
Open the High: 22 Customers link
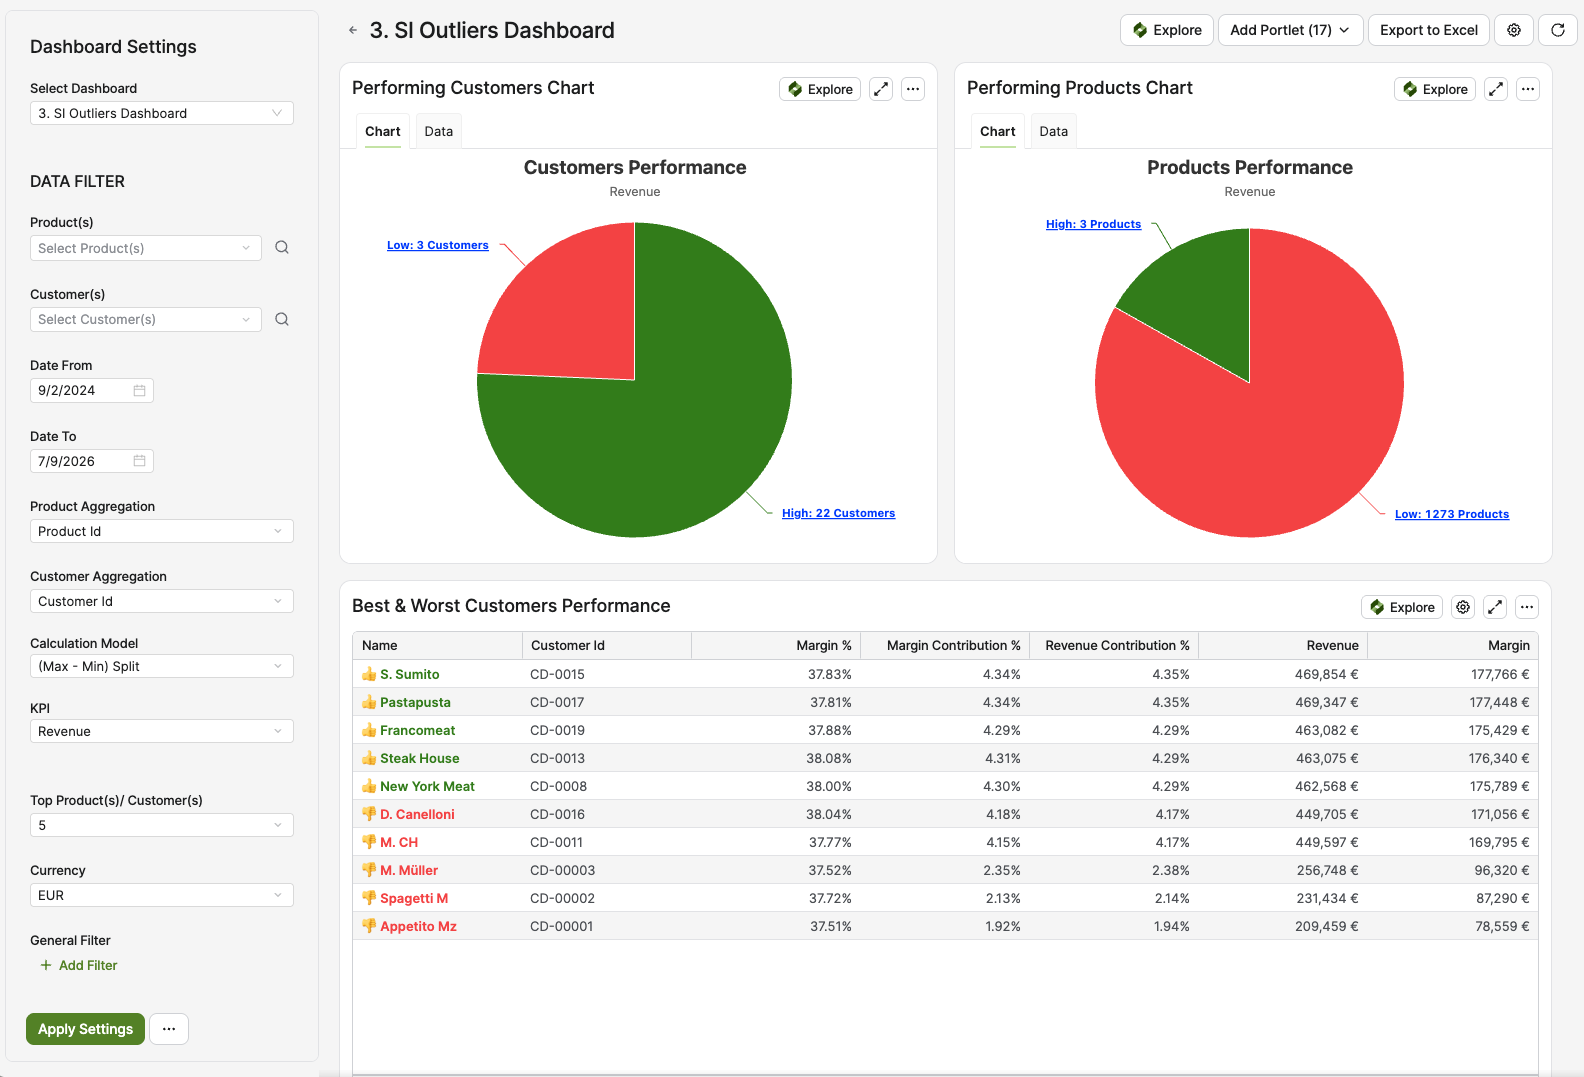838,513
